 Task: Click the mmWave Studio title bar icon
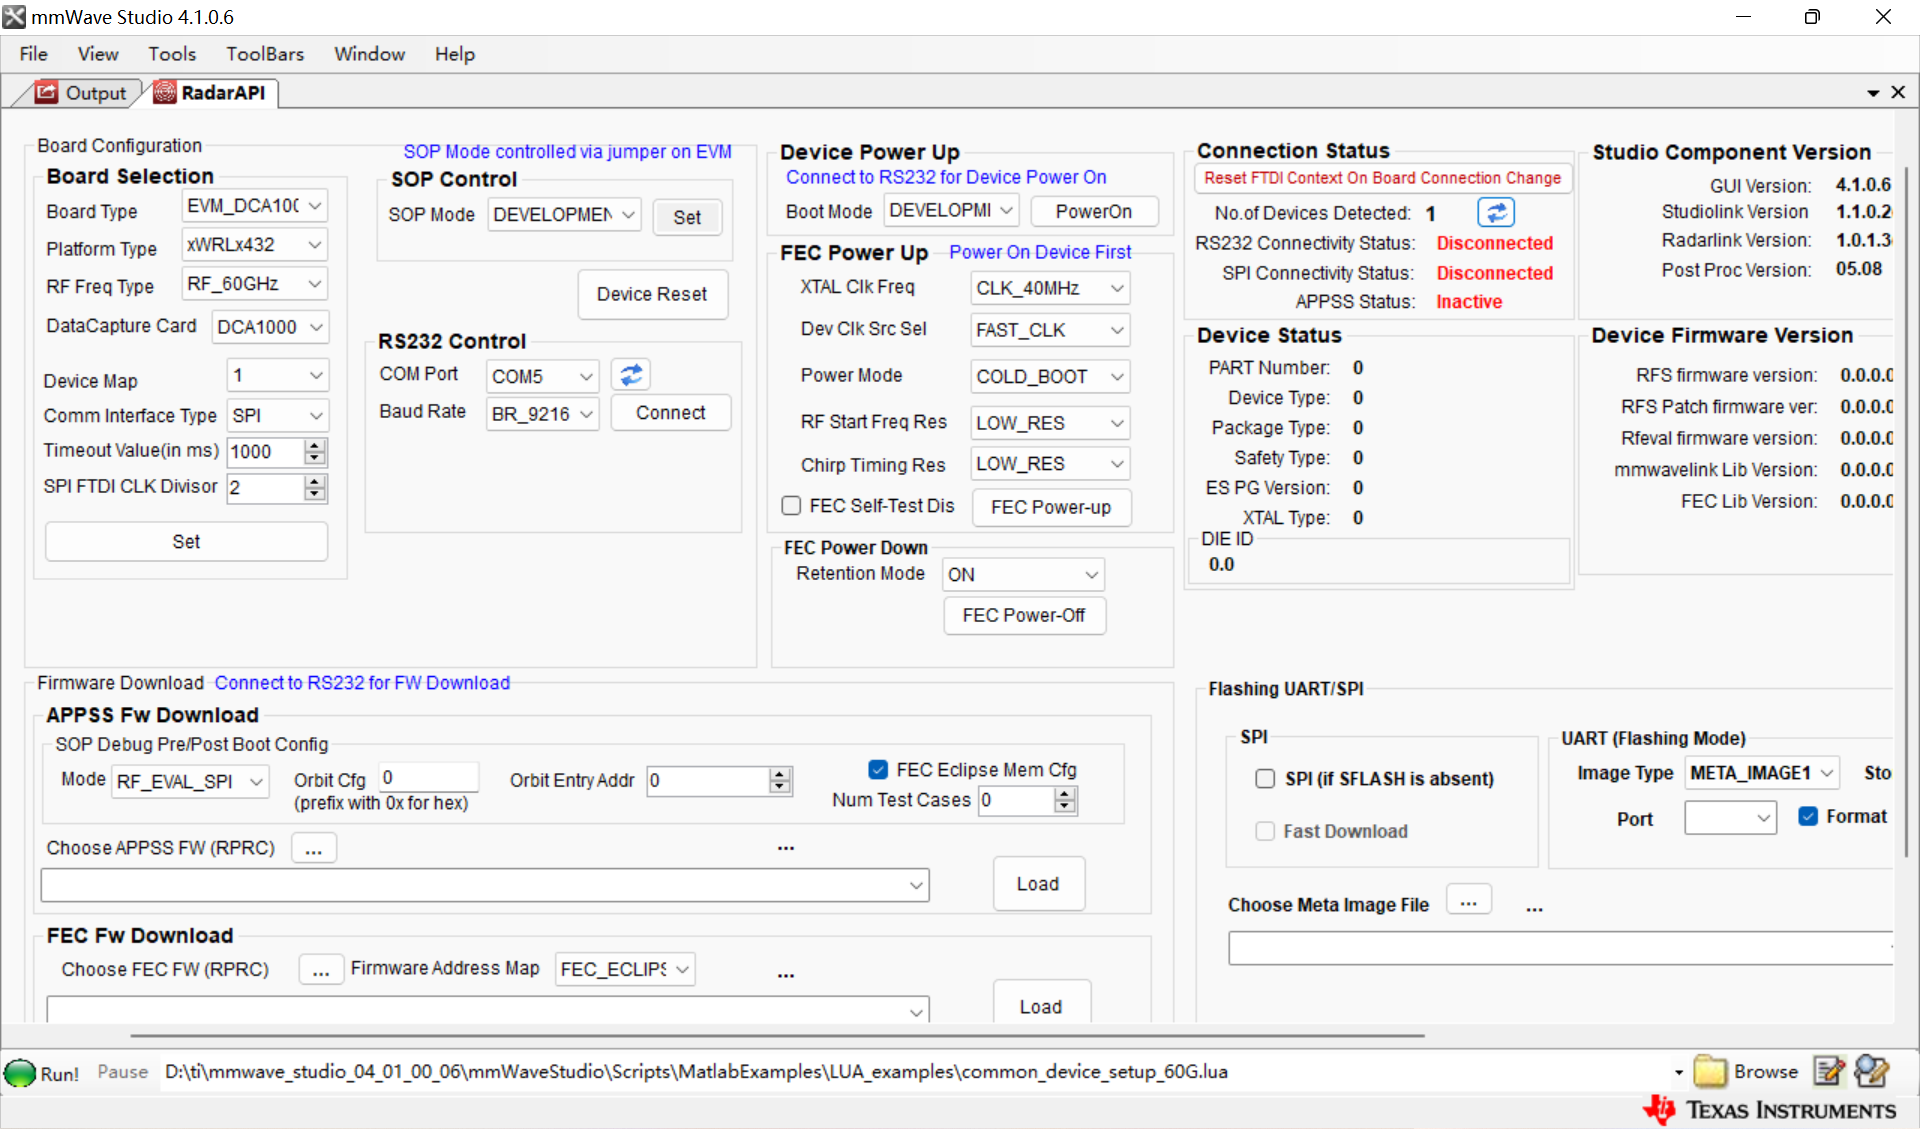(x=14, y=17)
